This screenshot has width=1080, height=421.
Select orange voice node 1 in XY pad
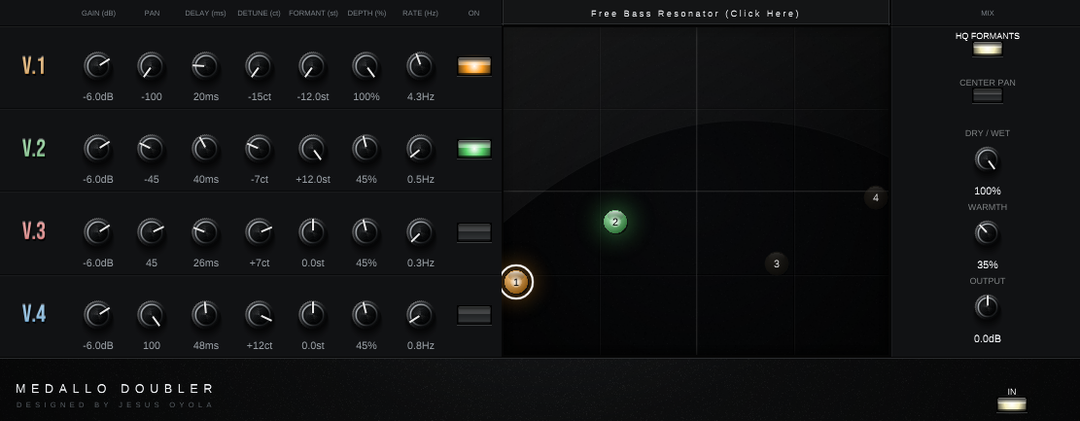click(516, 282)
